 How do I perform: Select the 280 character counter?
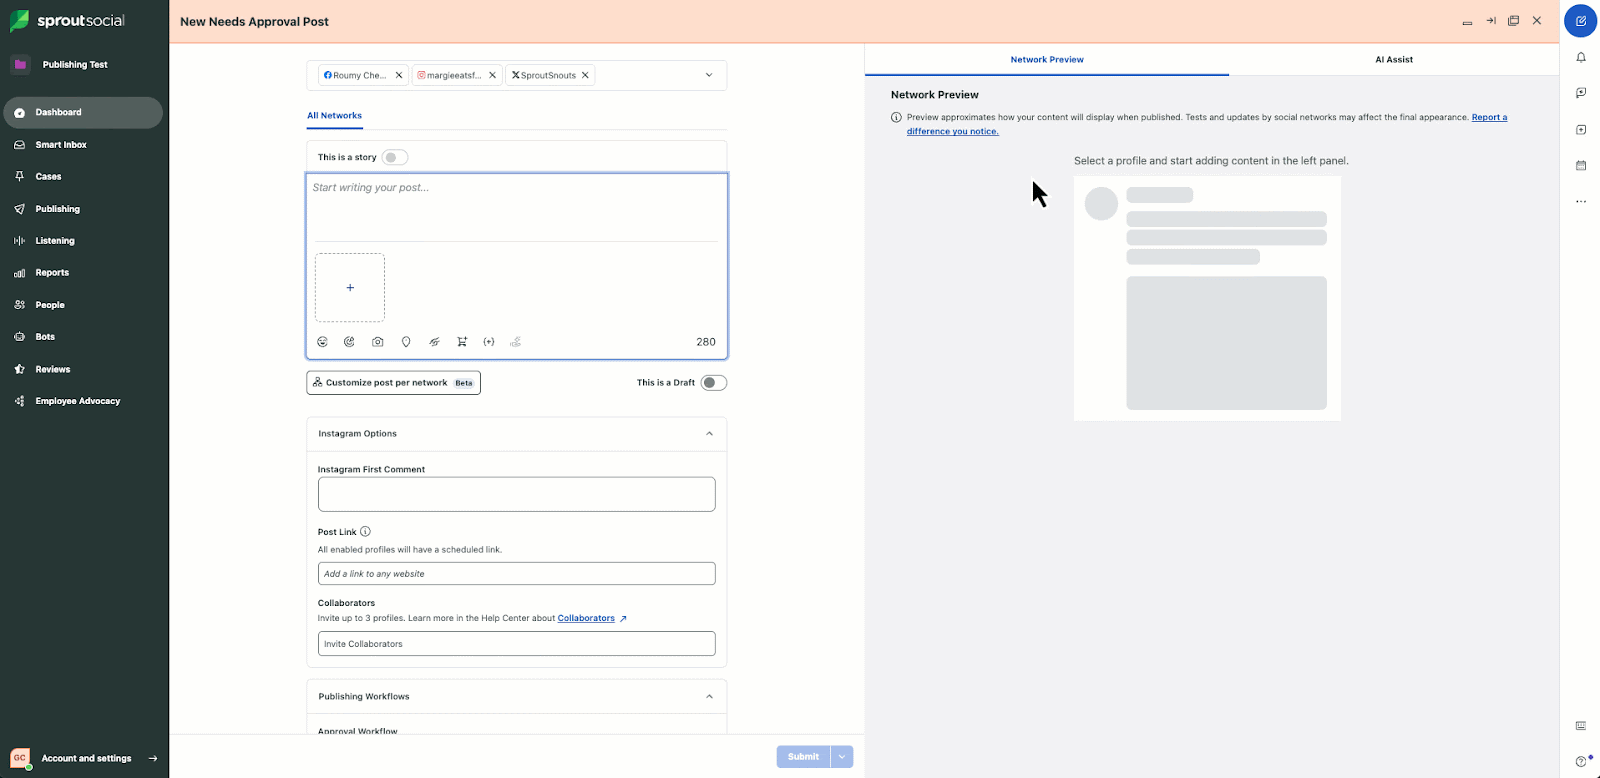click(706, 342)
